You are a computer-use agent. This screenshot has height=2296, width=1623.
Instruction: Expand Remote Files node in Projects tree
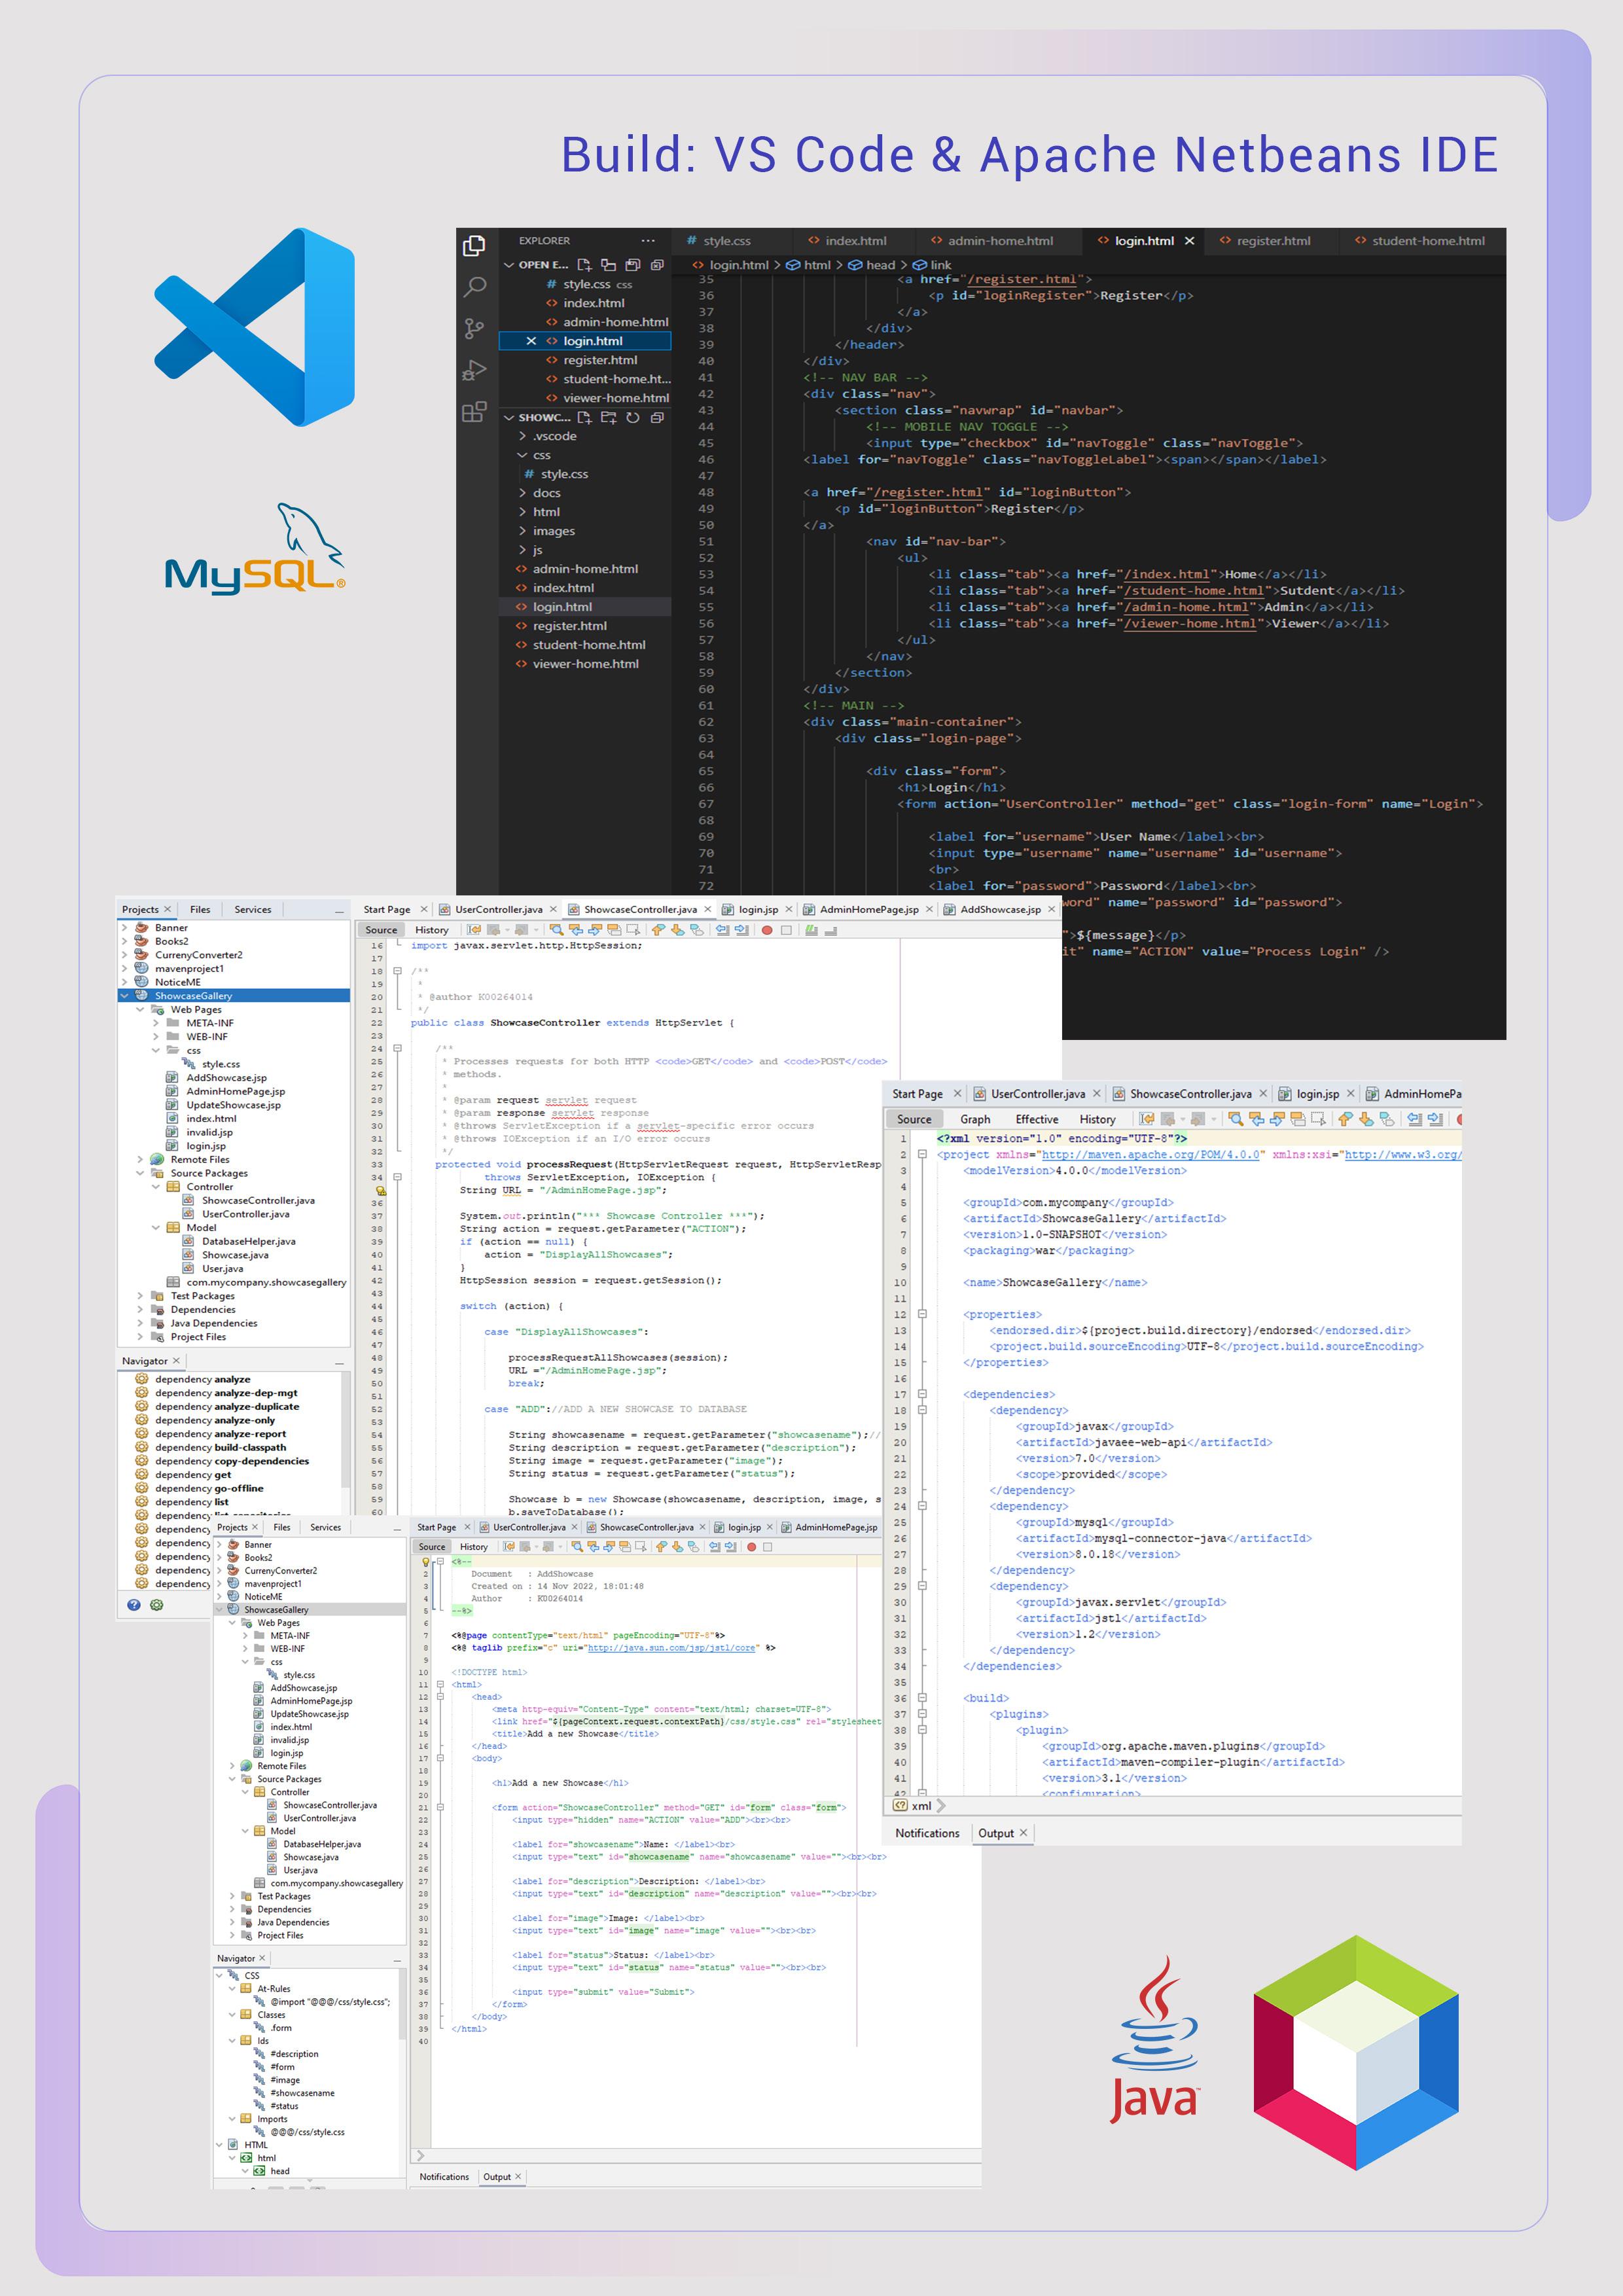pos(140,1160)
